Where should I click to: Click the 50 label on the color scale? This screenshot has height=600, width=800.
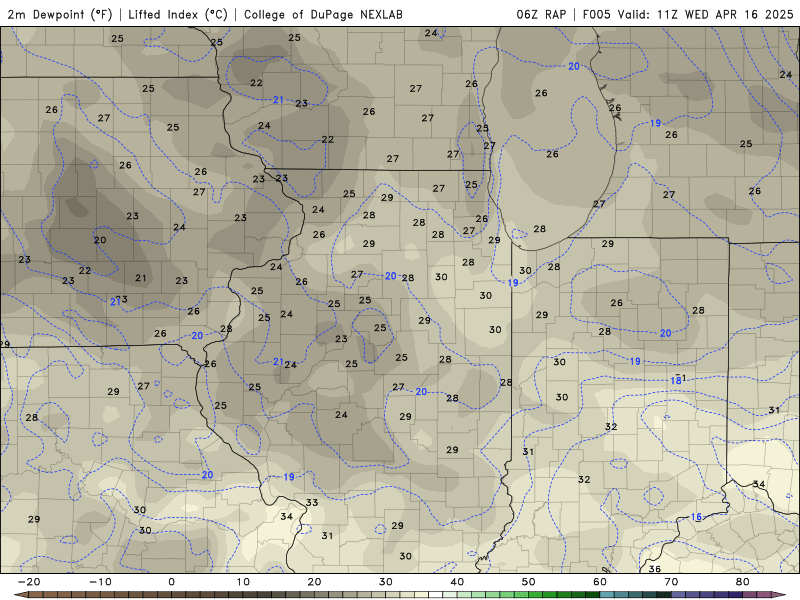[529, 582]
